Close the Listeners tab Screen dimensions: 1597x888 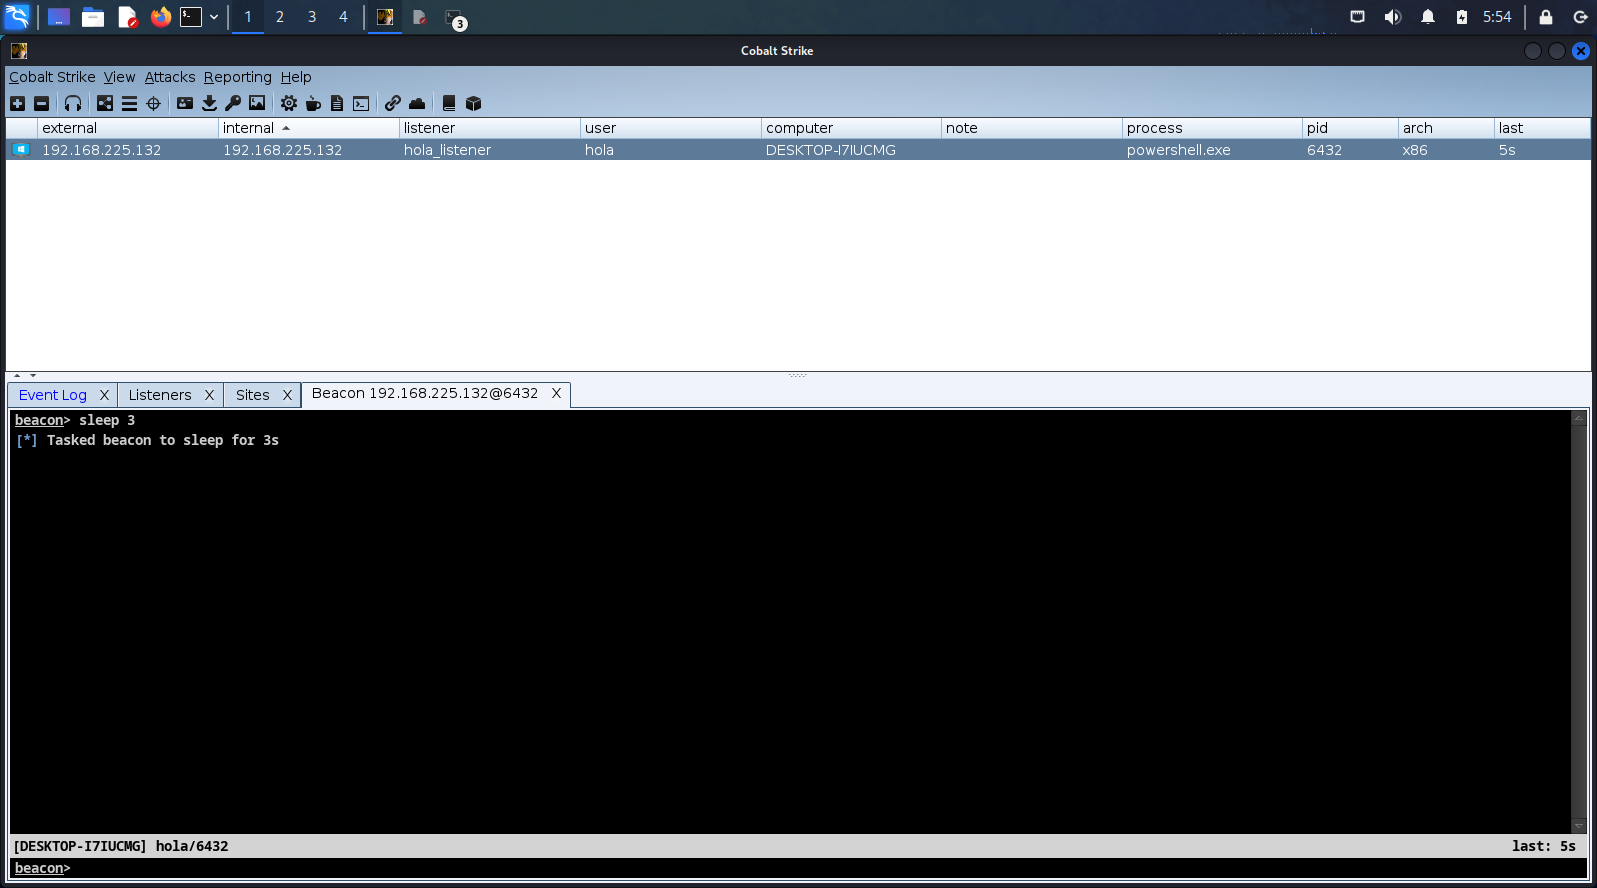[x=209, y=395]
